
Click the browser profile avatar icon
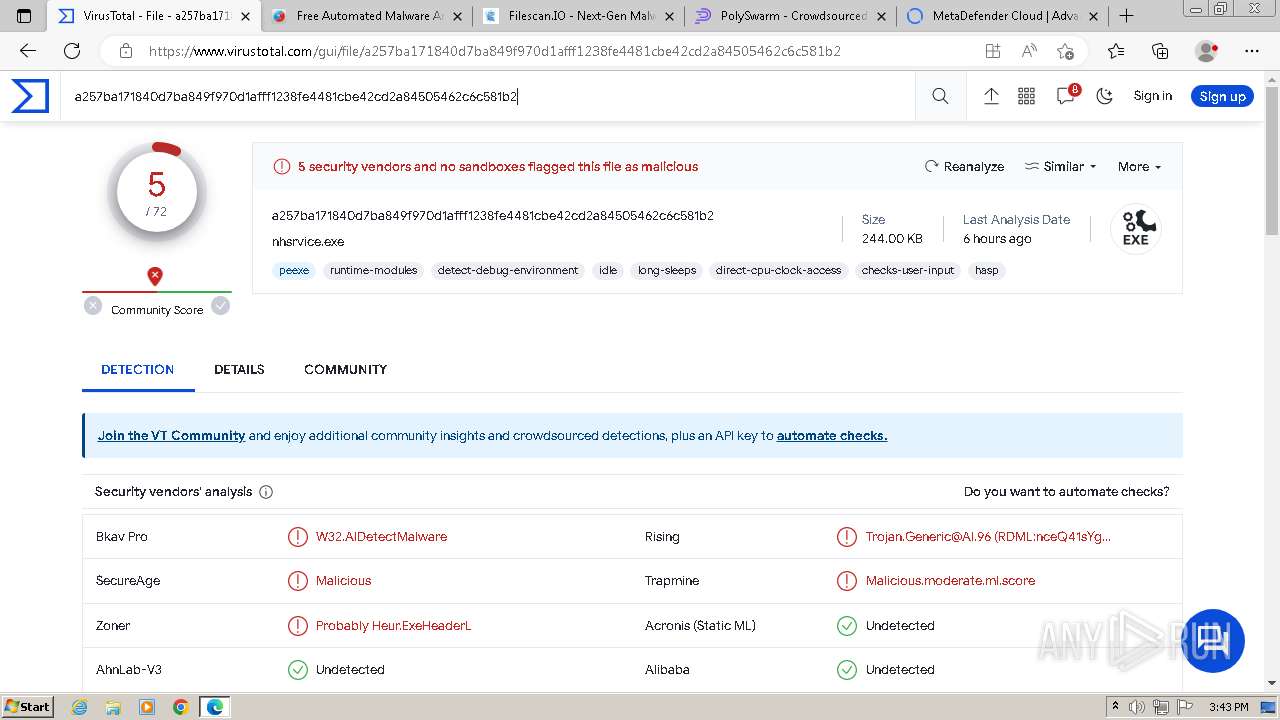[1207, 51]
